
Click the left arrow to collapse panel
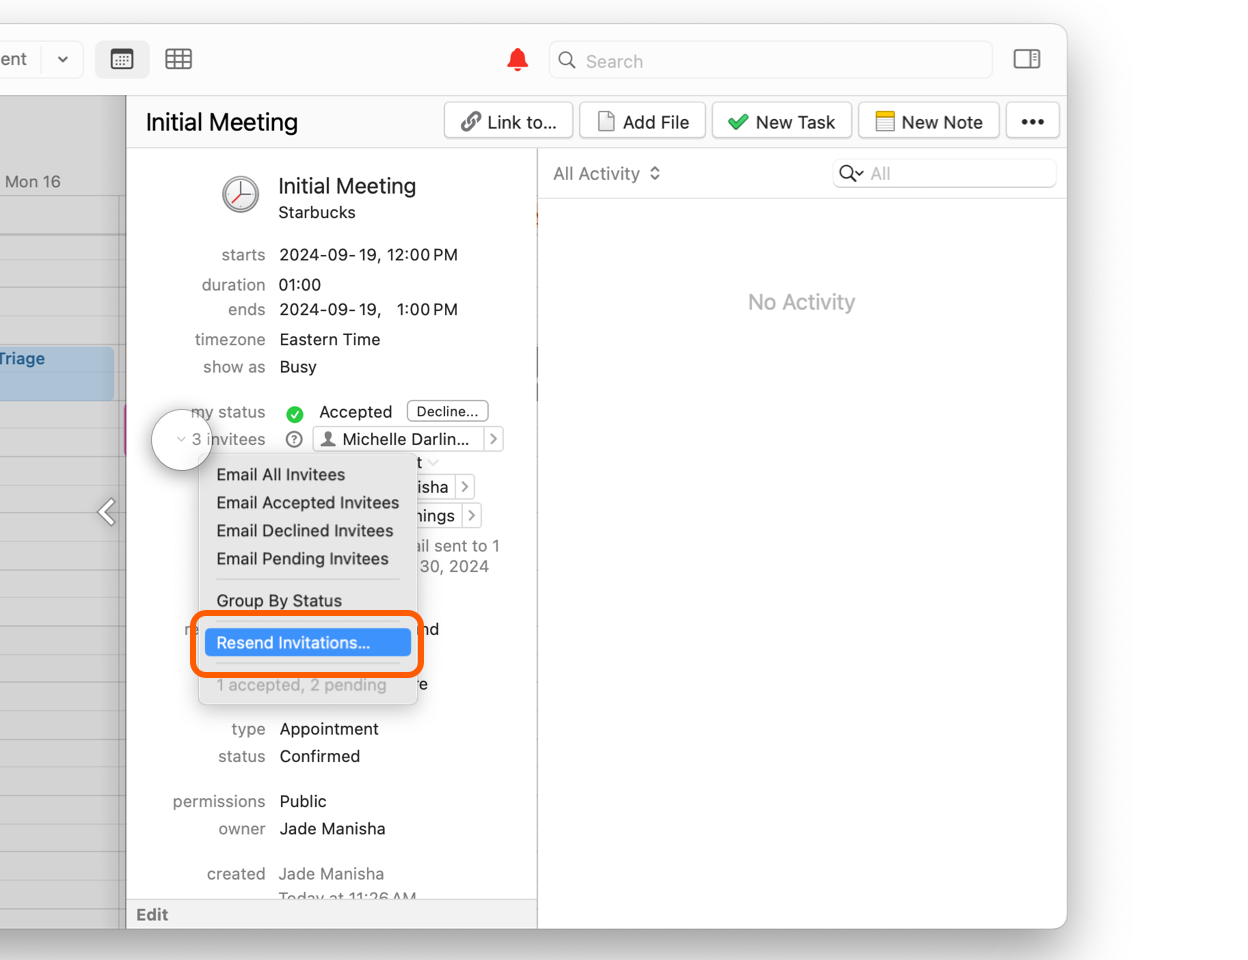107,512
